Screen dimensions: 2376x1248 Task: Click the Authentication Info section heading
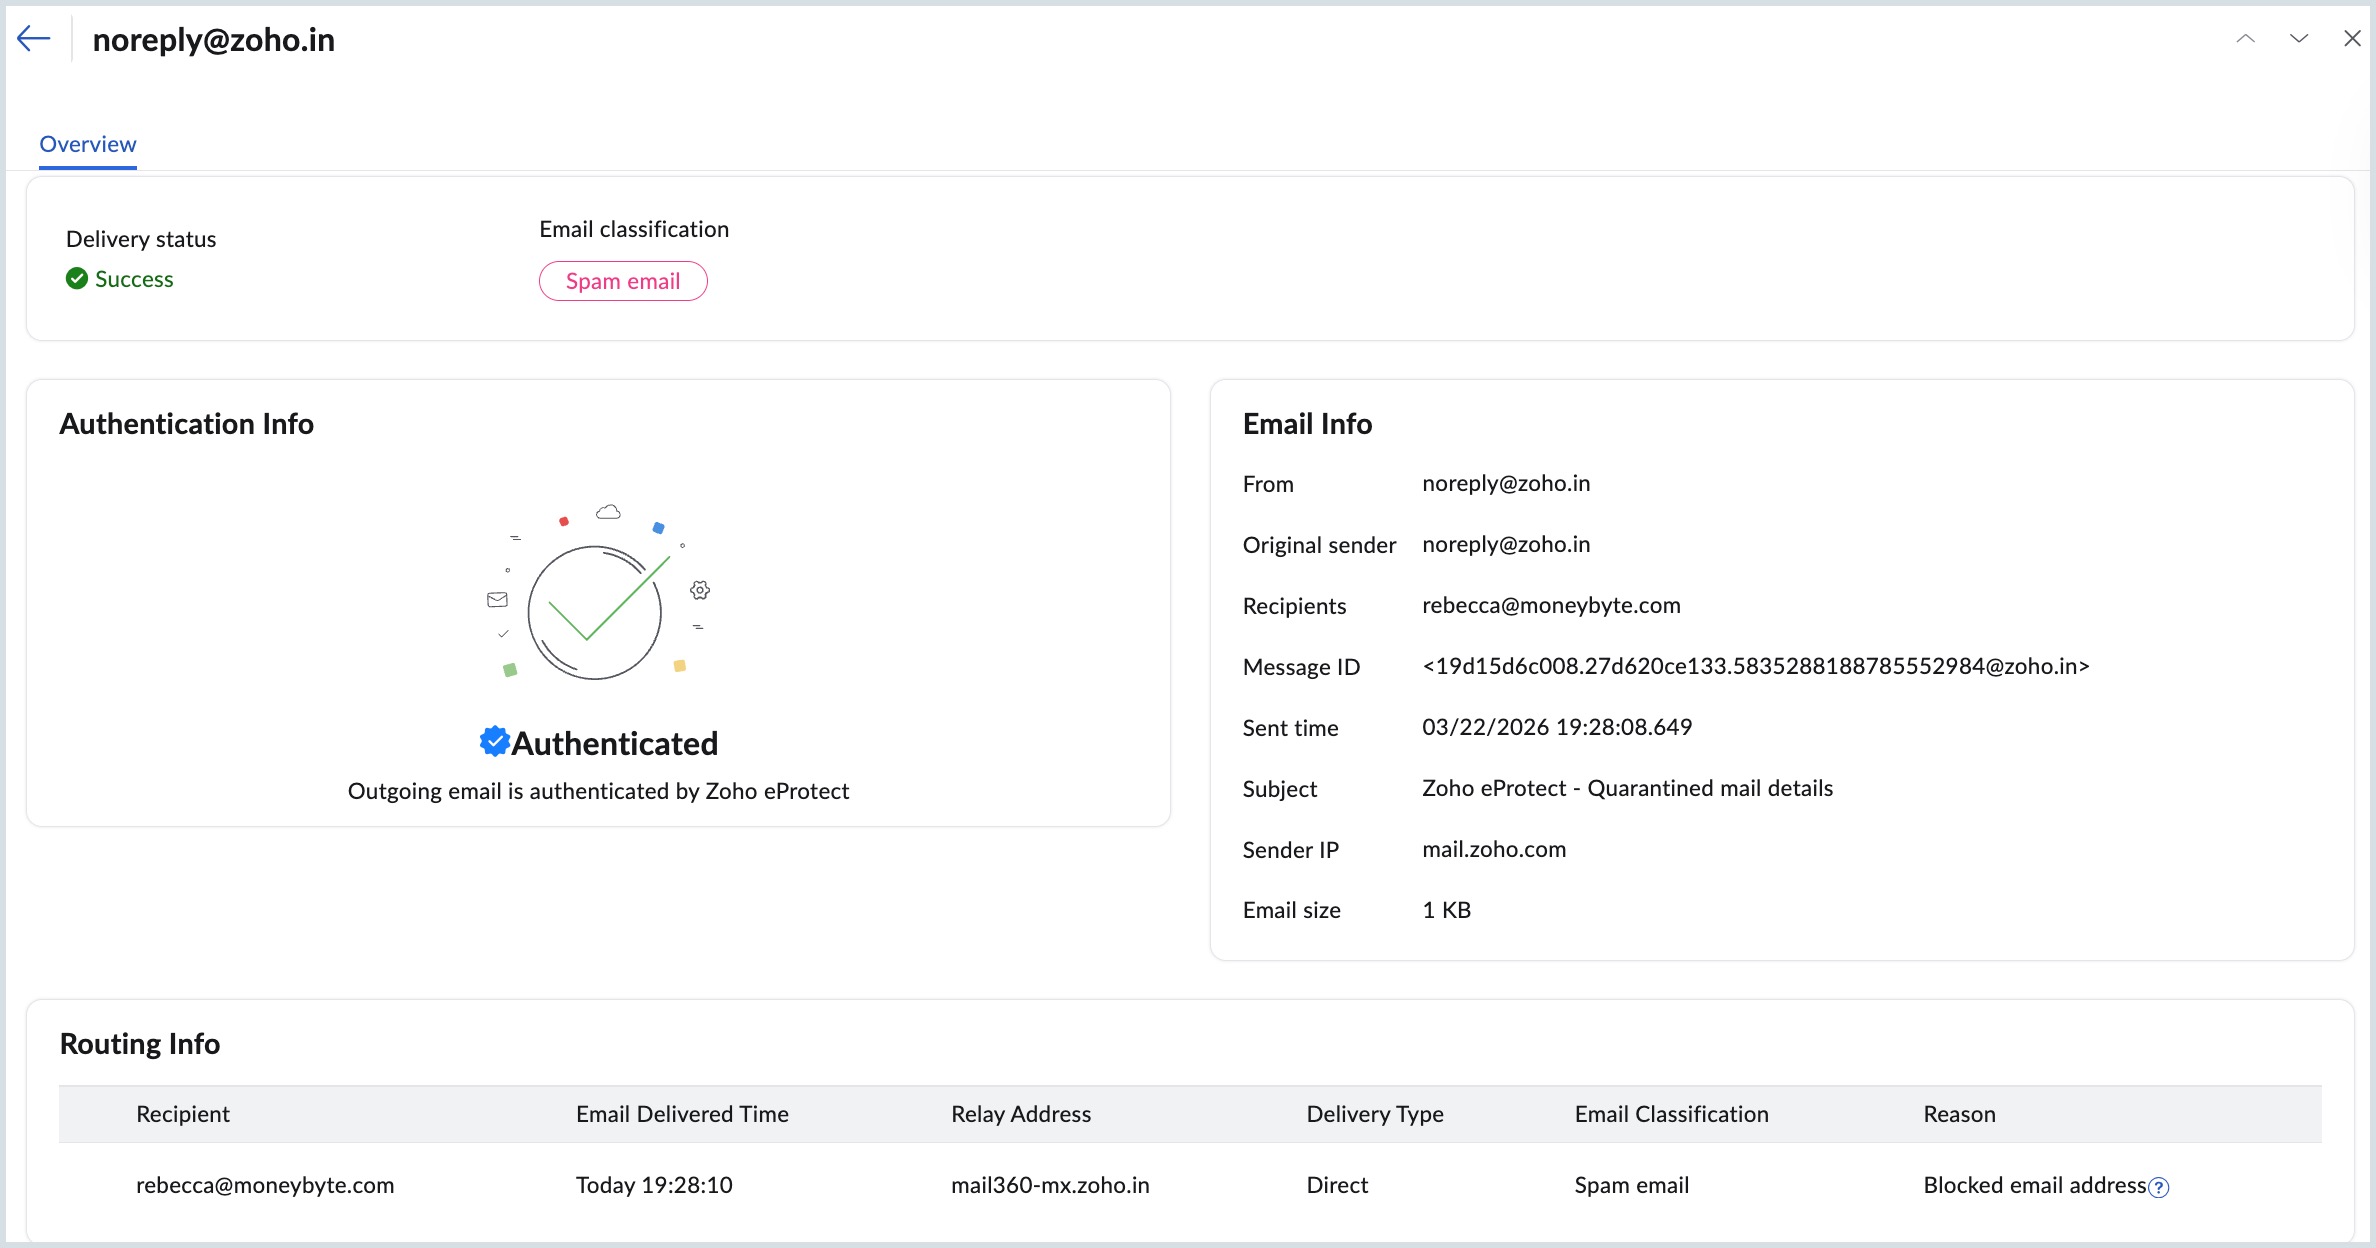point(187,424)
